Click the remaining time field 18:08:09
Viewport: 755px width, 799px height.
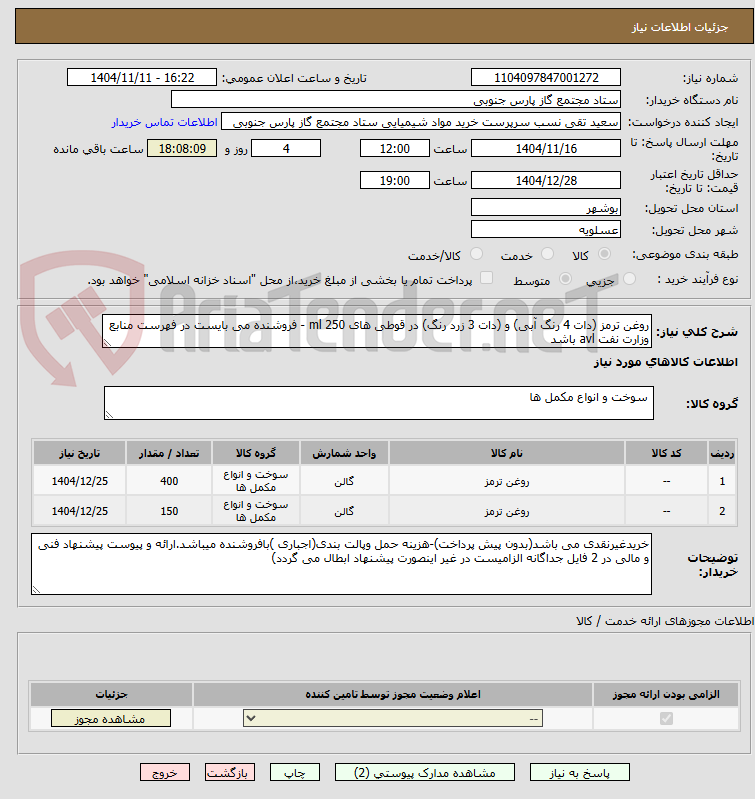[182, 148]
